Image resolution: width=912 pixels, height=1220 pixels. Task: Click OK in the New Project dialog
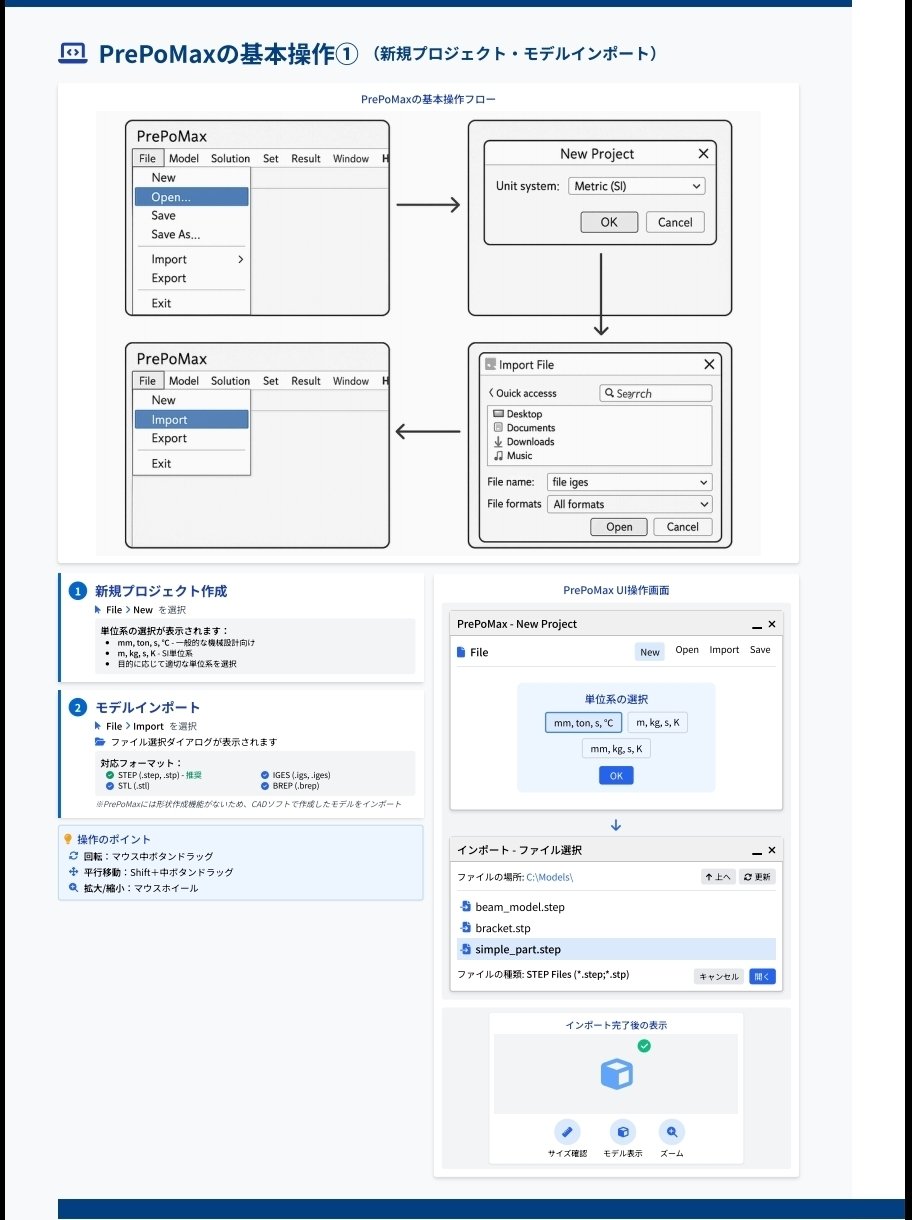pyautogui.click(x=608, y=222)
